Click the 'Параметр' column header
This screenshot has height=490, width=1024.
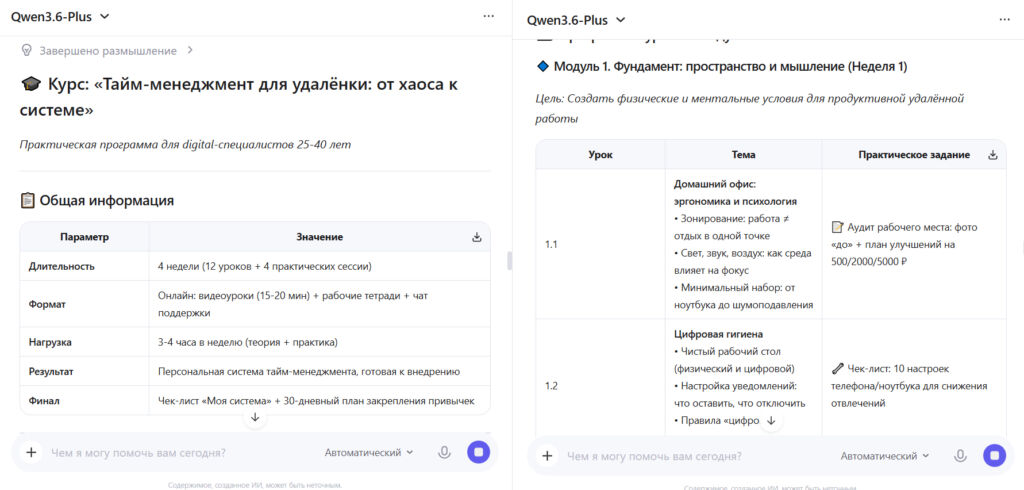coord(84,237)
